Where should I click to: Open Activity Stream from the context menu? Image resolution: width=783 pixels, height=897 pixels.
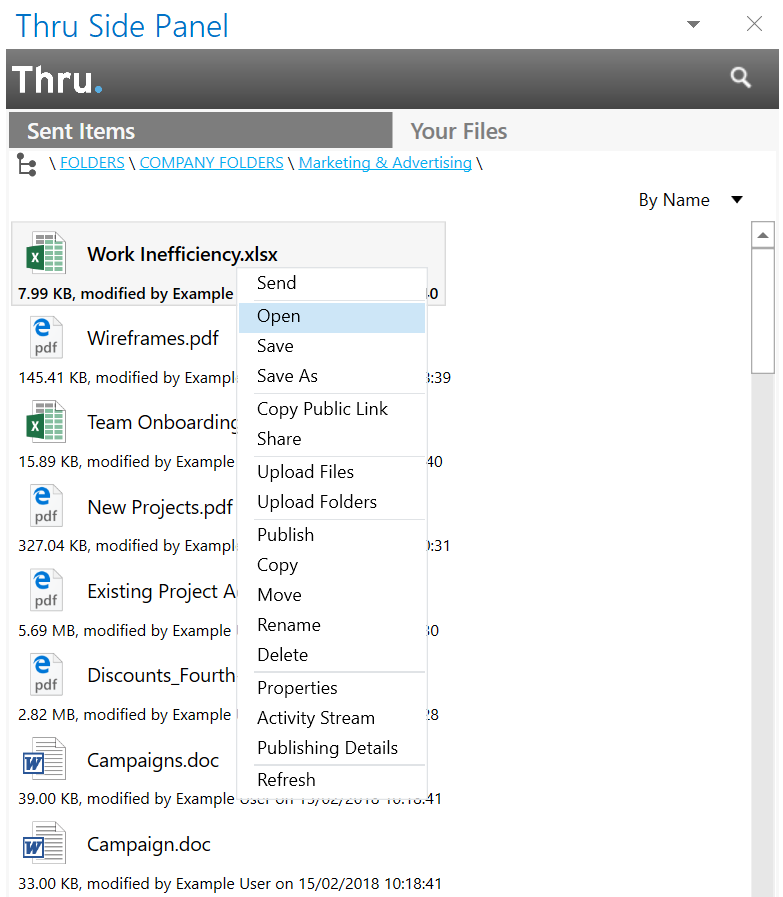[x=332, y=718]
